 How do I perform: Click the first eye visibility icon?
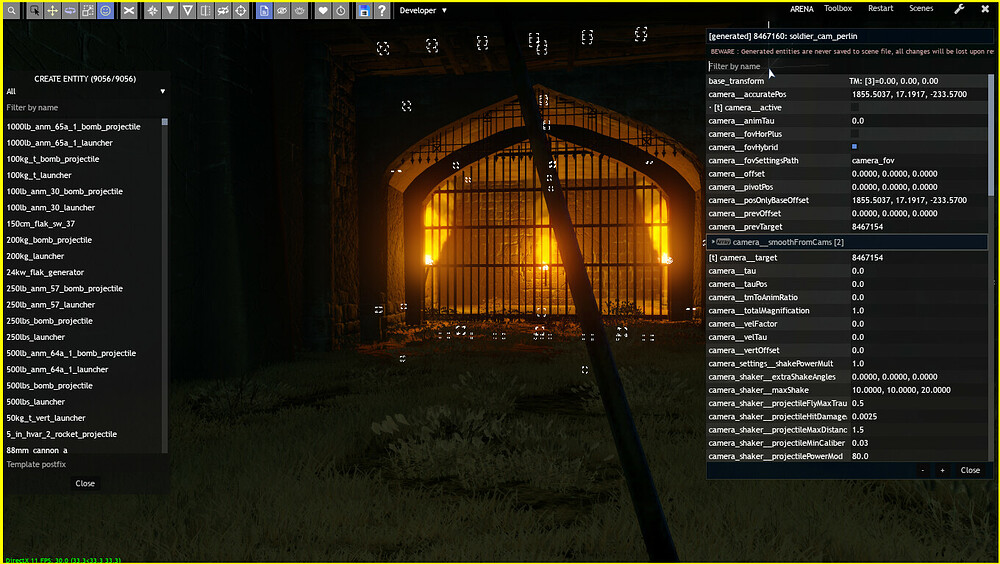[x=282, y=10]
